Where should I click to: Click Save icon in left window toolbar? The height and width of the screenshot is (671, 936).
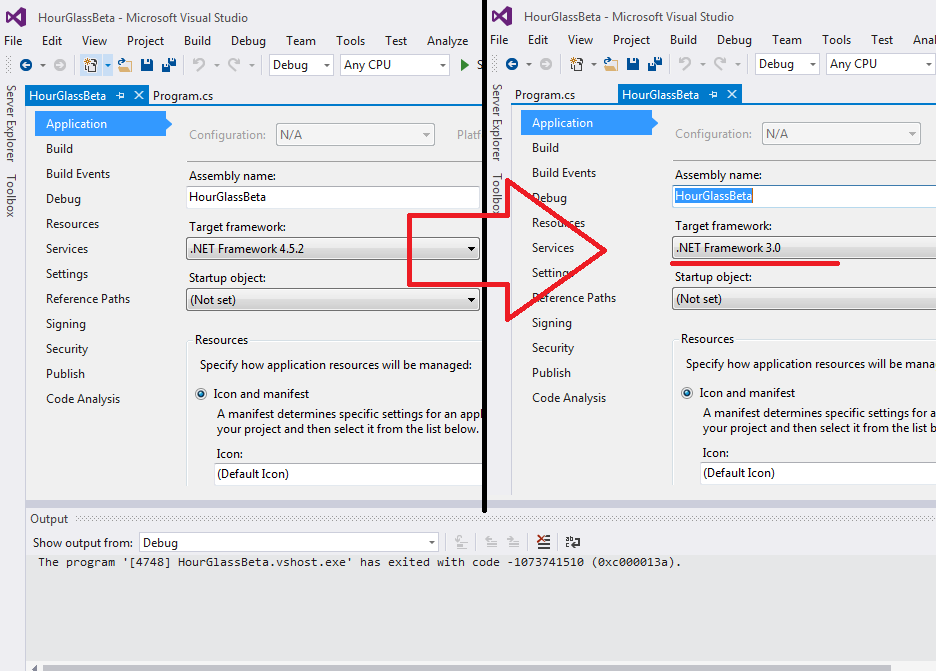pos(147,64)
